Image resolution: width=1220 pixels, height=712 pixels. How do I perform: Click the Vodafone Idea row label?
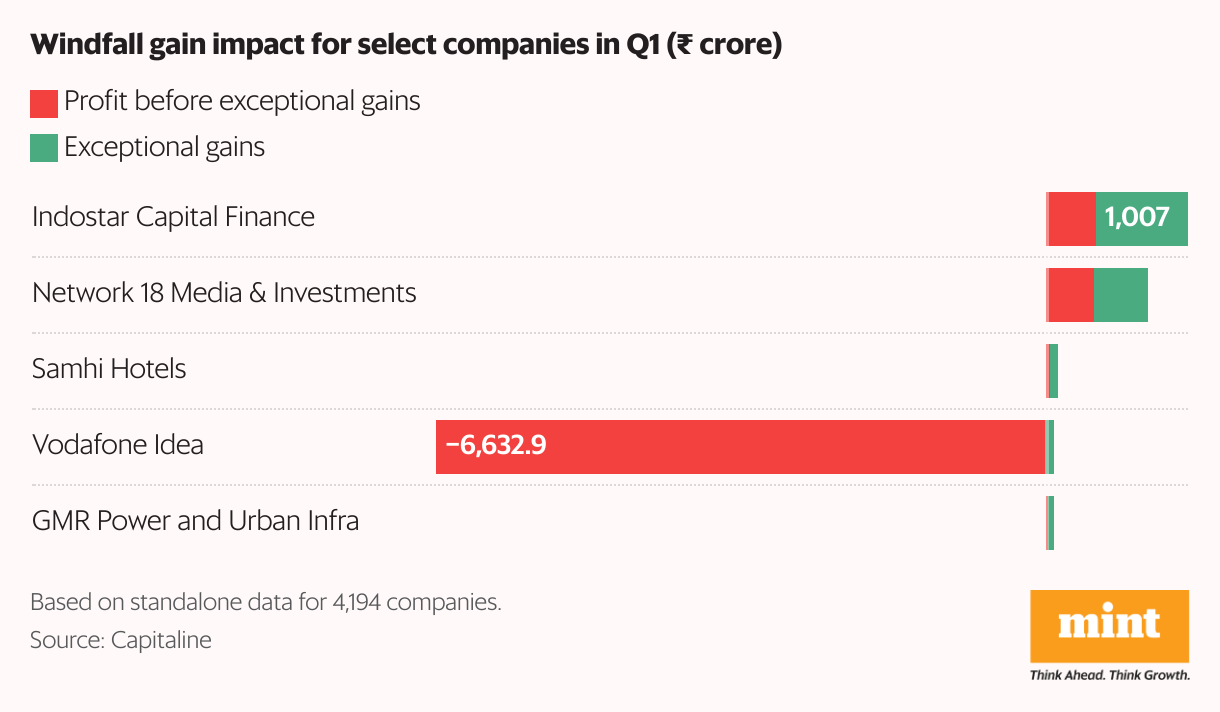(x=118, y=445)
